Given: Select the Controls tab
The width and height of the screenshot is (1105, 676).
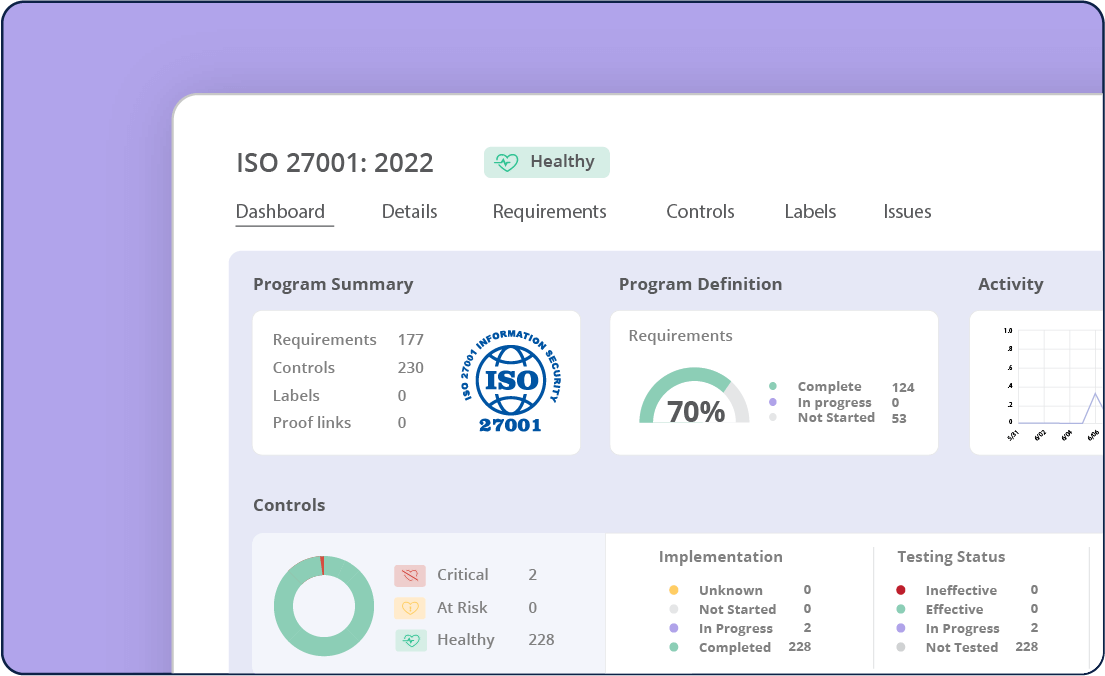Looking at the screenshot, I should point(700,211).
